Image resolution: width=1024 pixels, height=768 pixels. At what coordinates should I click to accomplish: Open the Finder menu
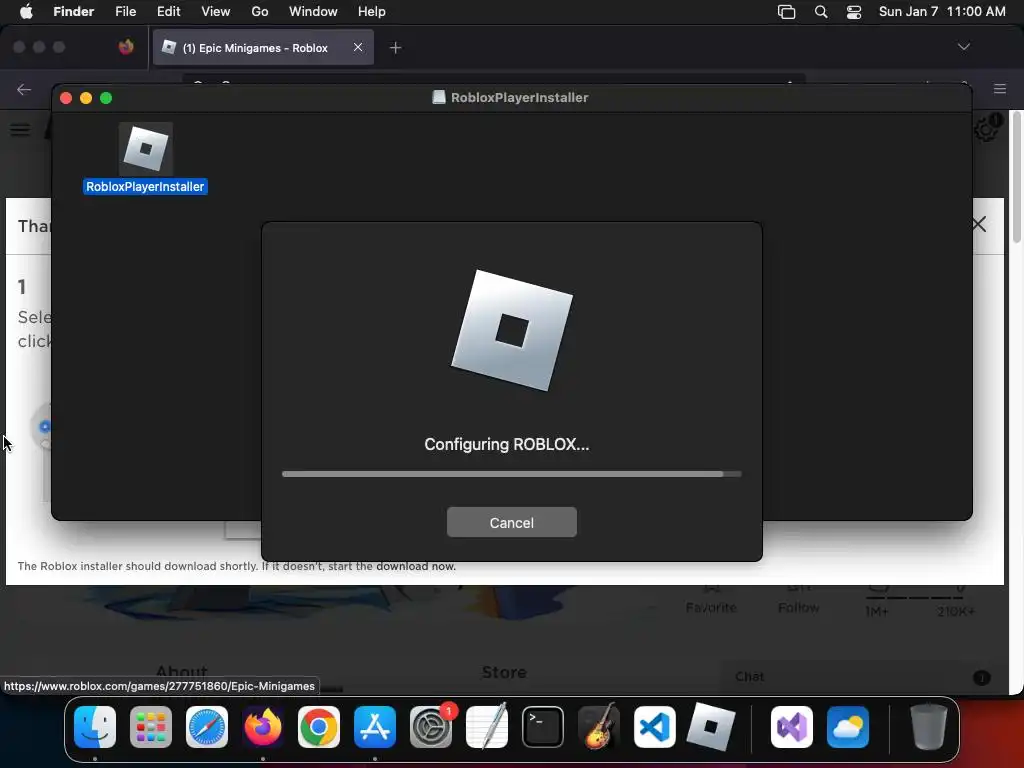point(73,12)
